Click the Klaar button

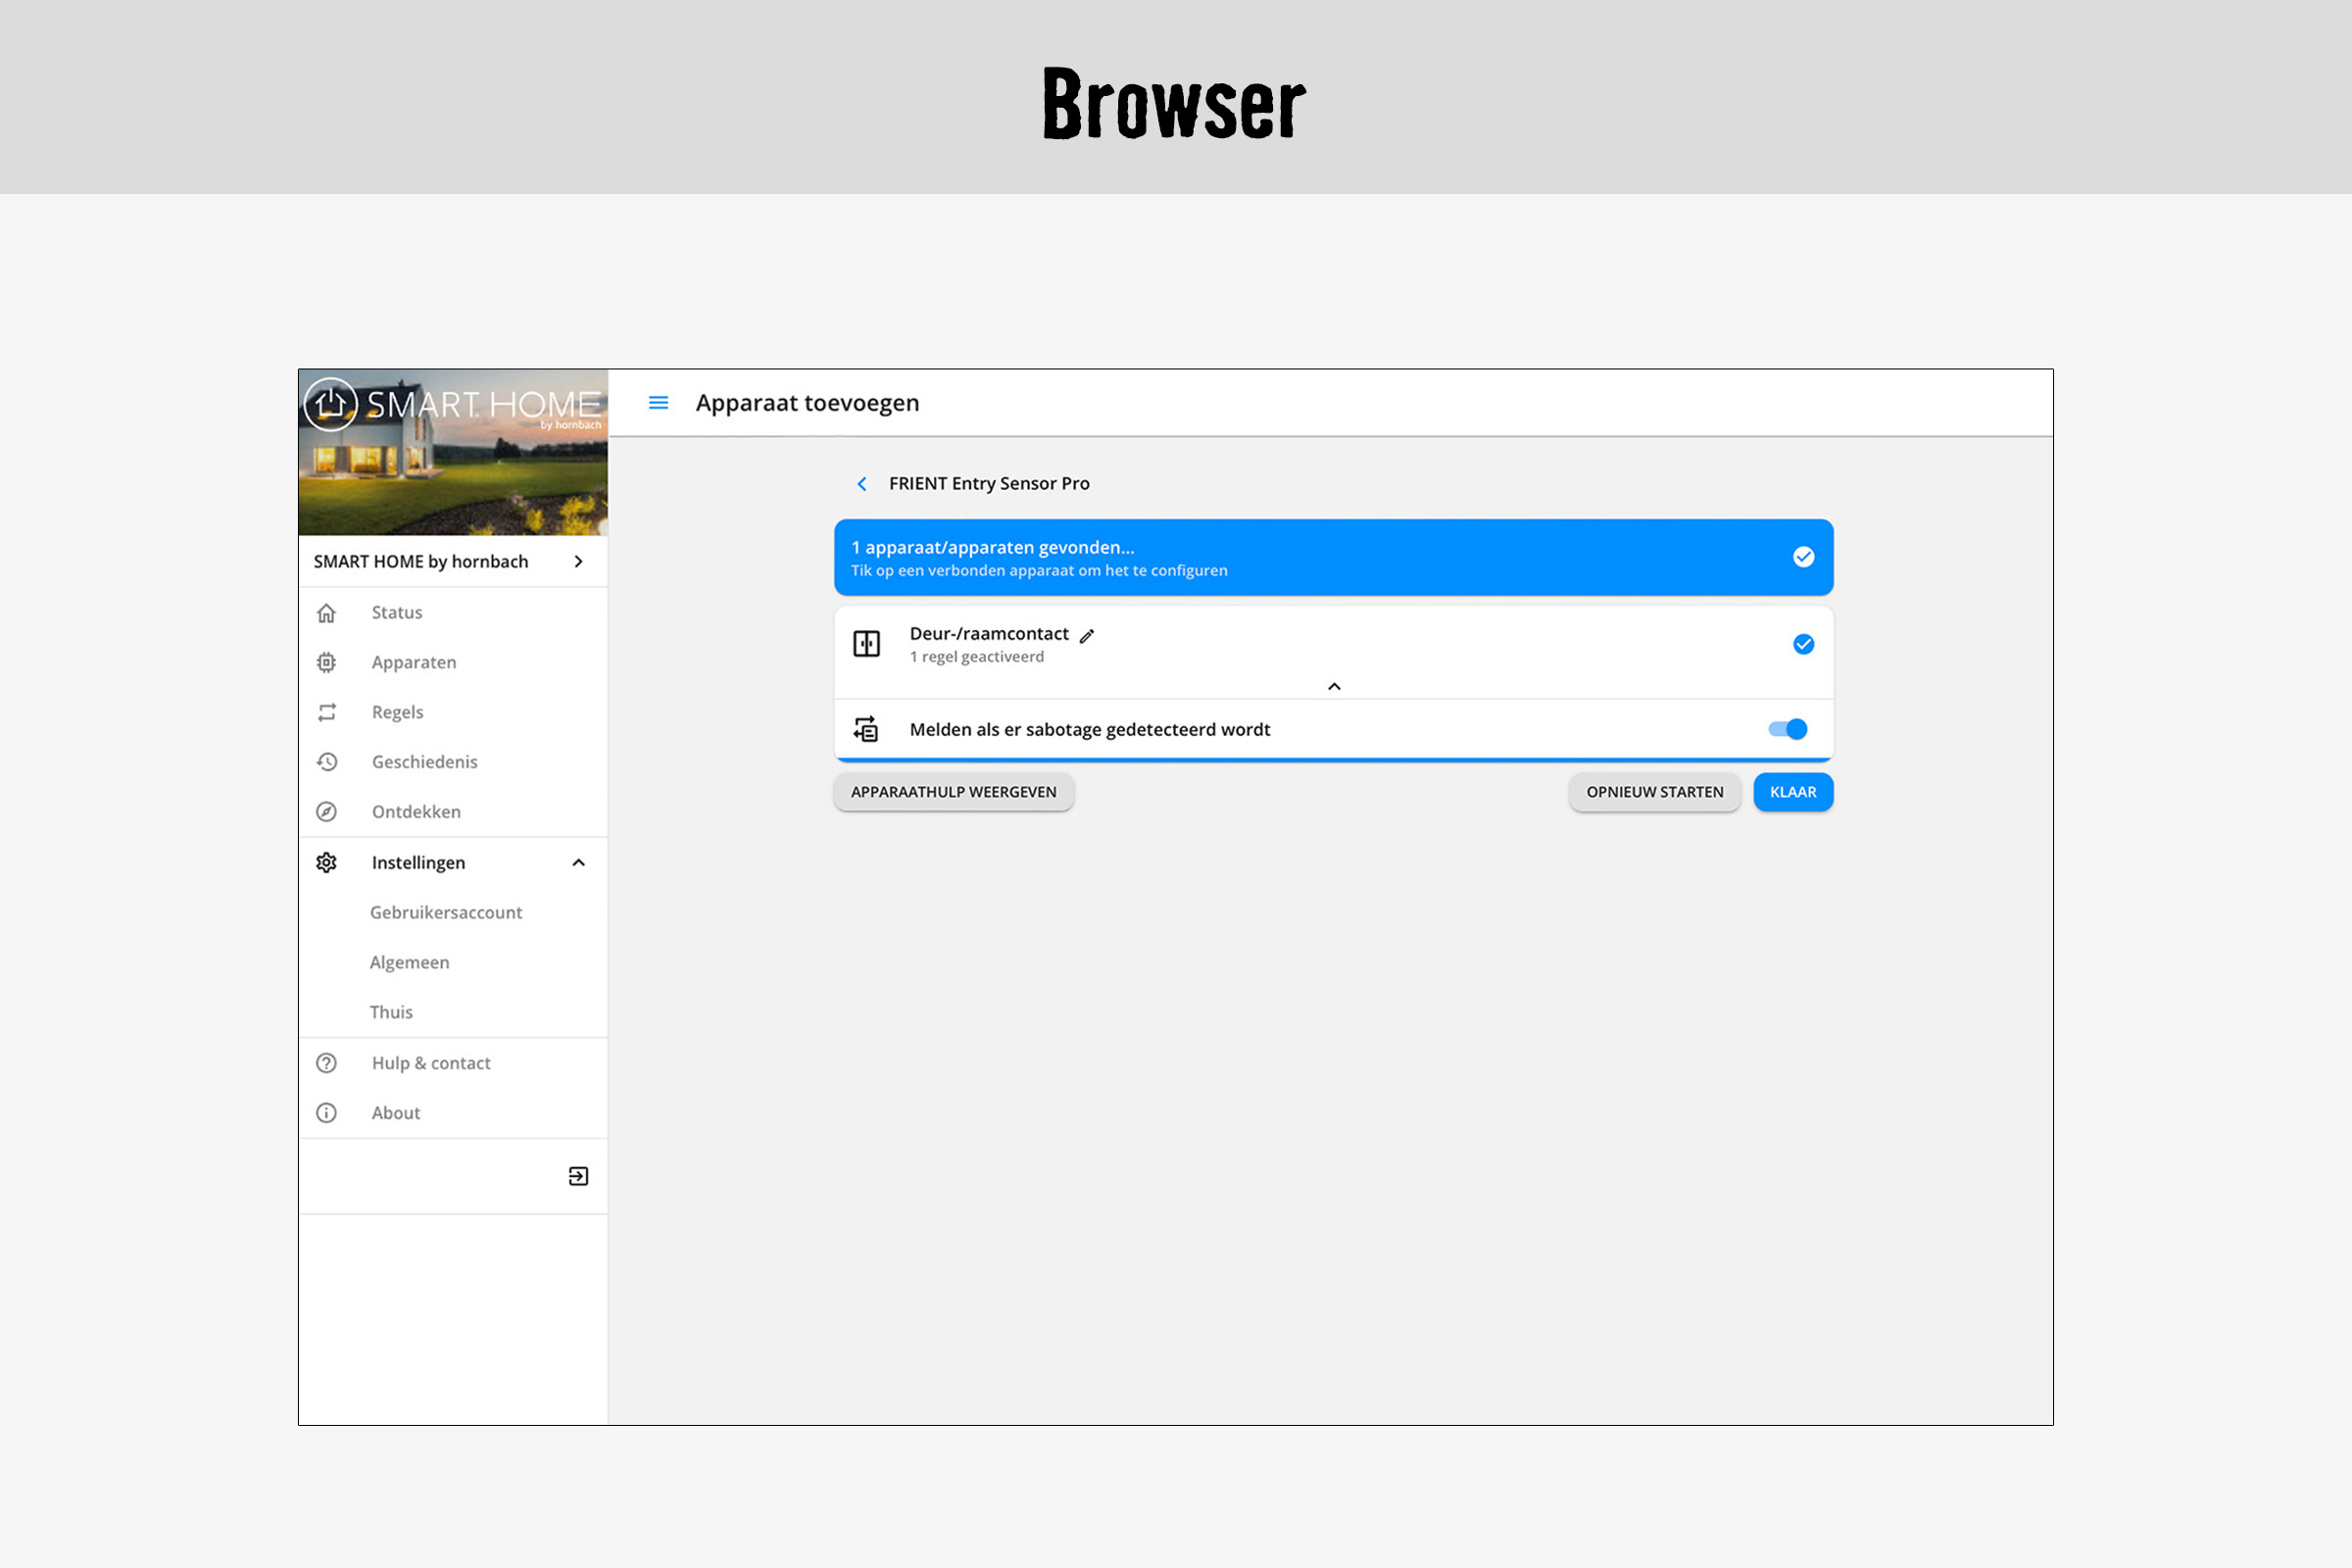click(x=1792, y=792)
